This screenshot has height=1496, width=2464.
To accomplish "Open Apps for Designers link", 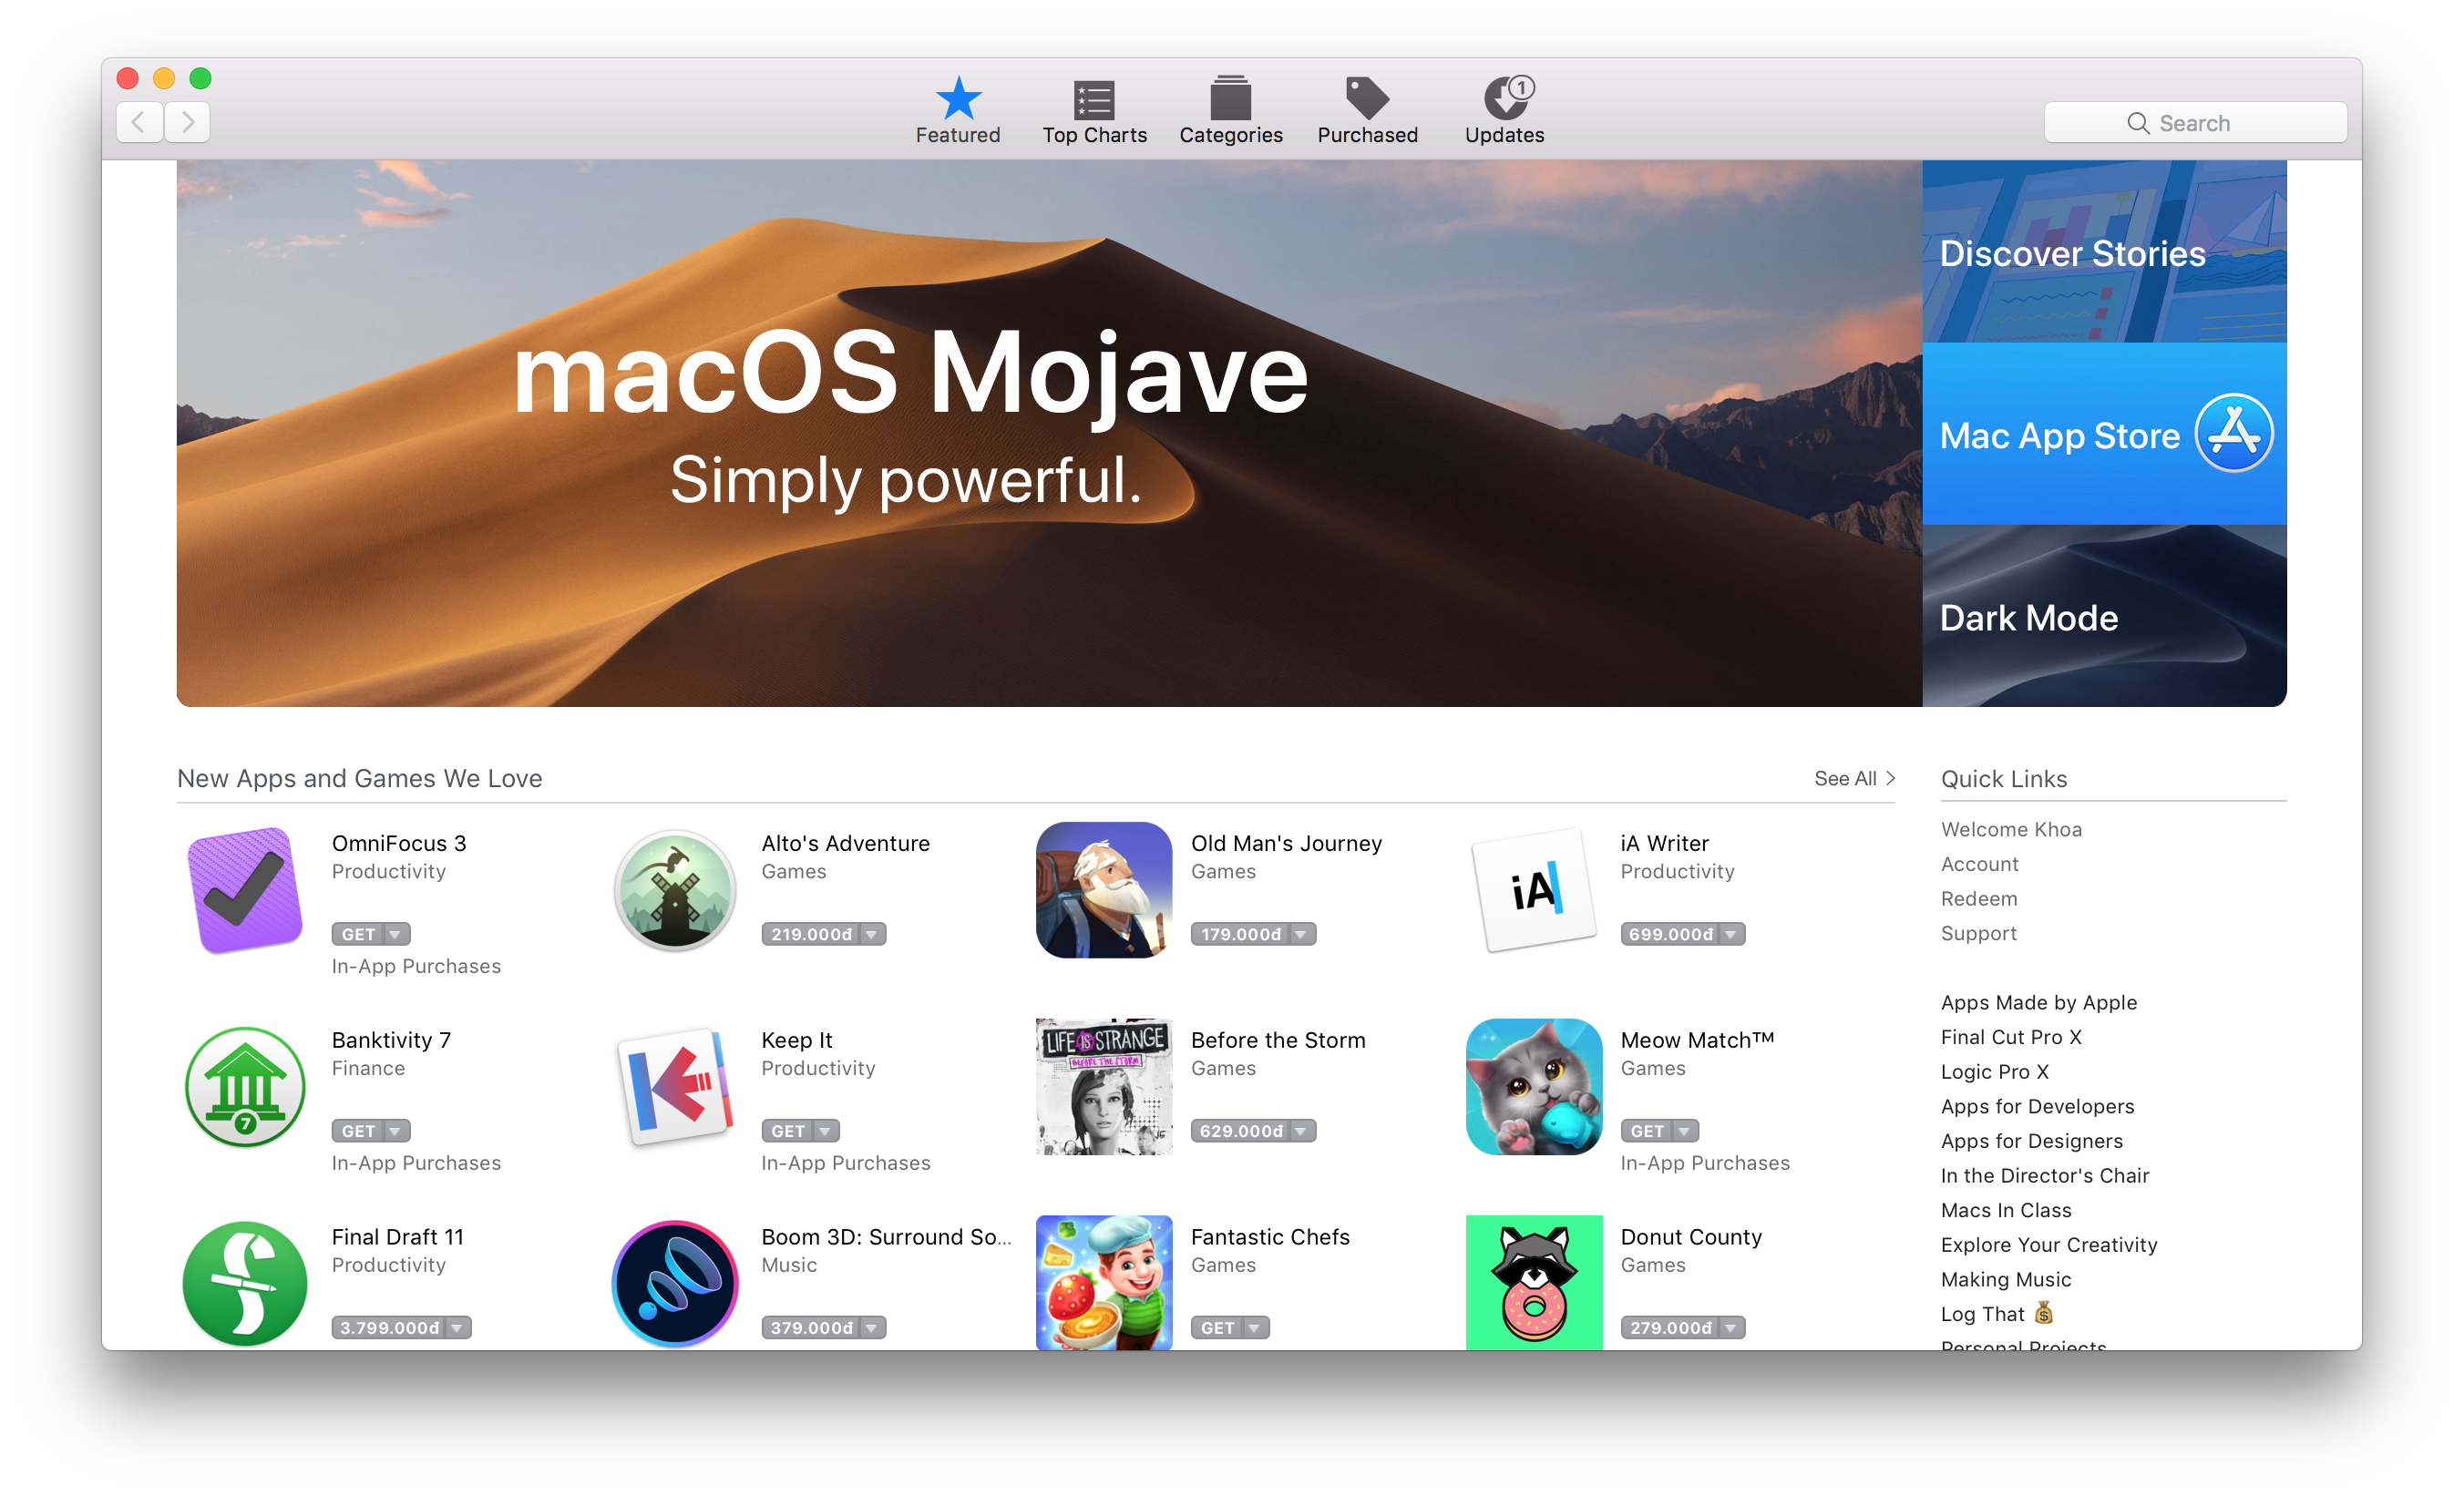I will point(2031,1141).
